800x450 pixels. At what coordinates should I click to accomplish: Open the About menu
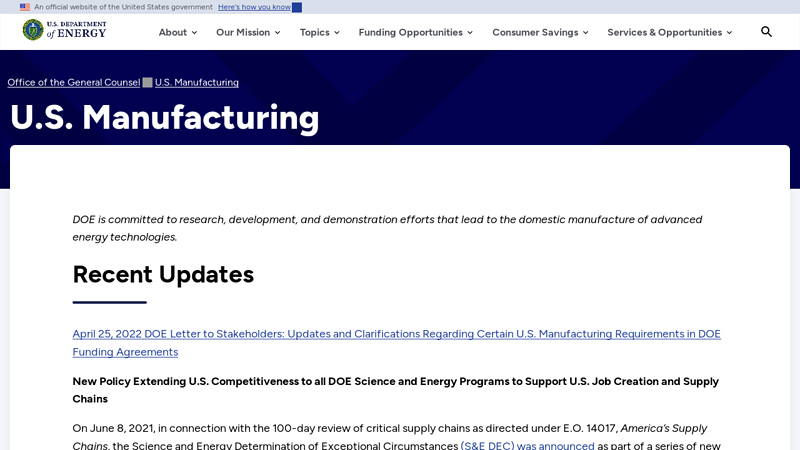pyautogui.click(x=178, y=32)
